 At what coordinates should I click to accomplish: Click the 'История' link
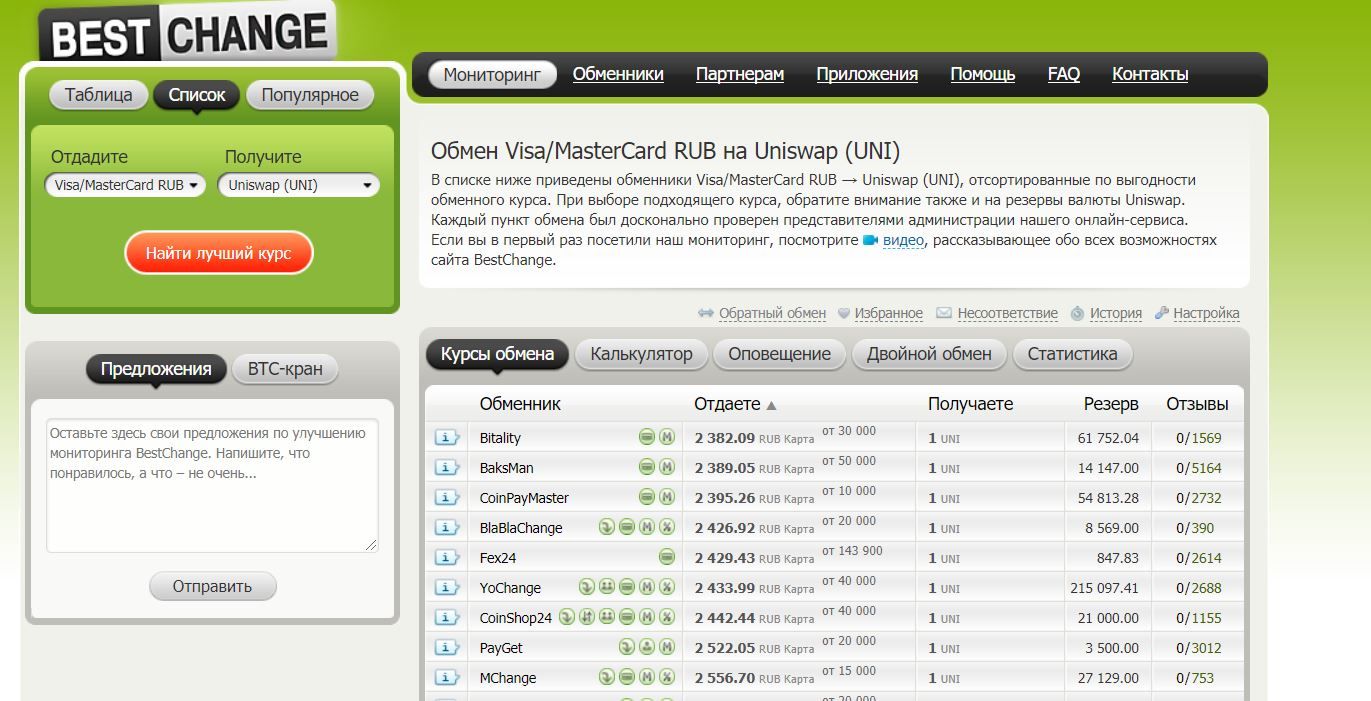point(1116,313)
